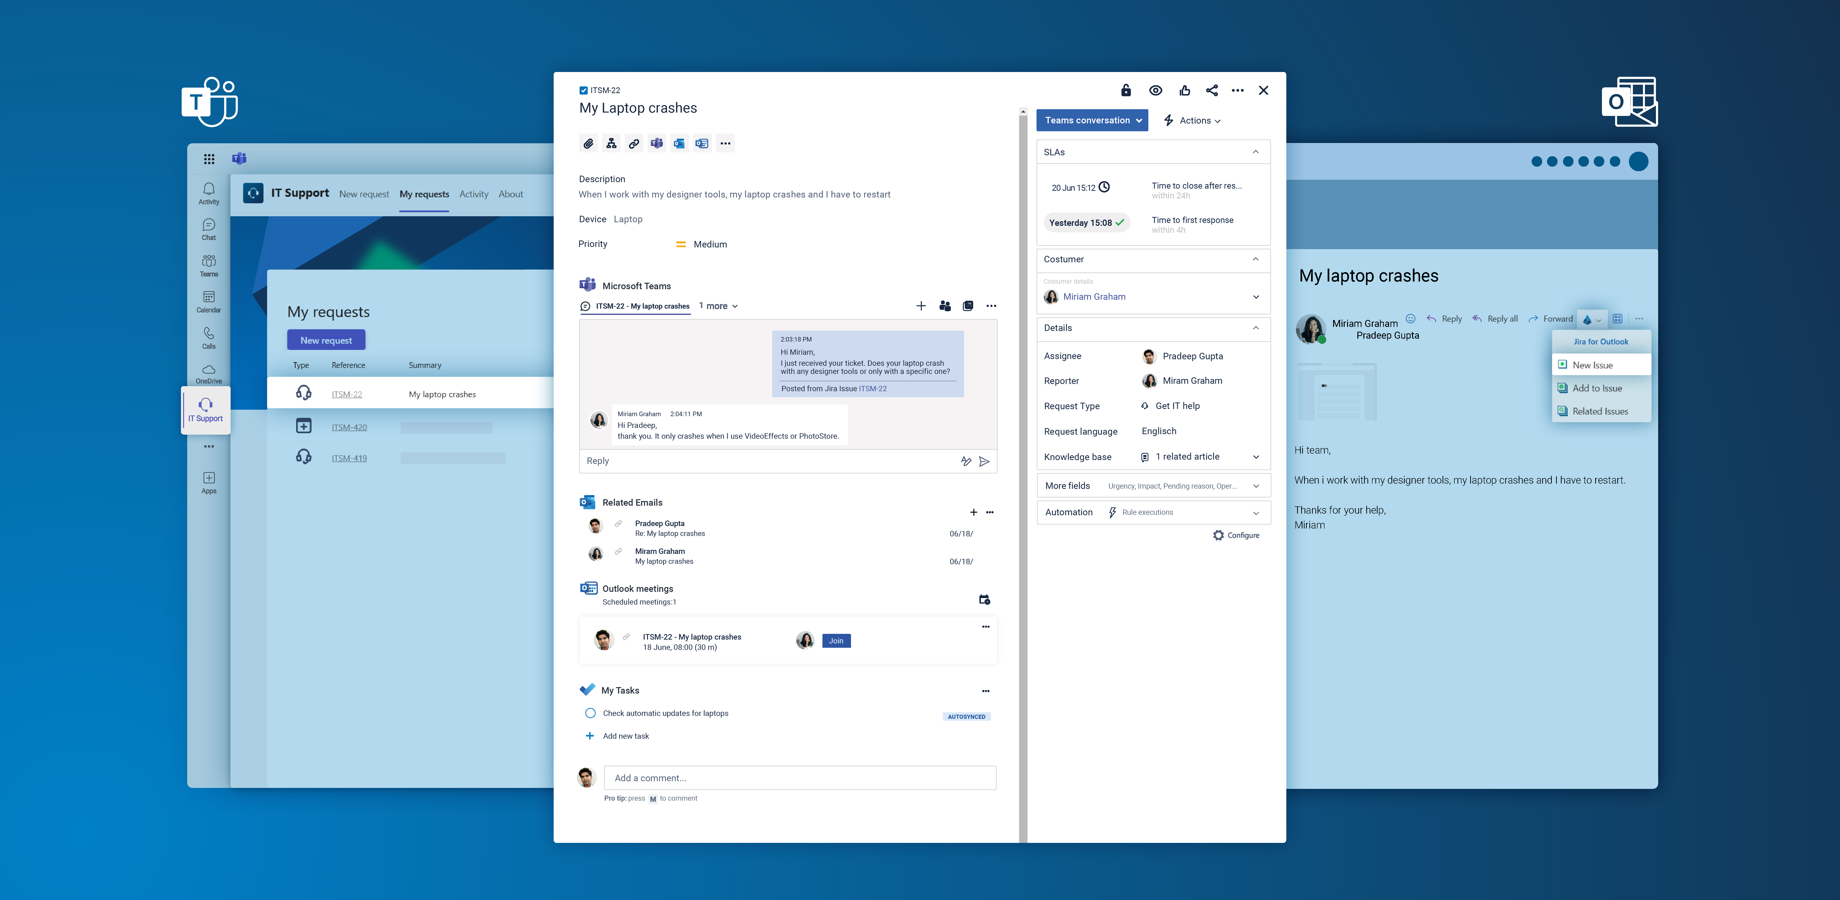The height and width of the screenshot is (900, 1840).
Task: Open the ITSM-420 request link
Action: (x=349, y=427)
